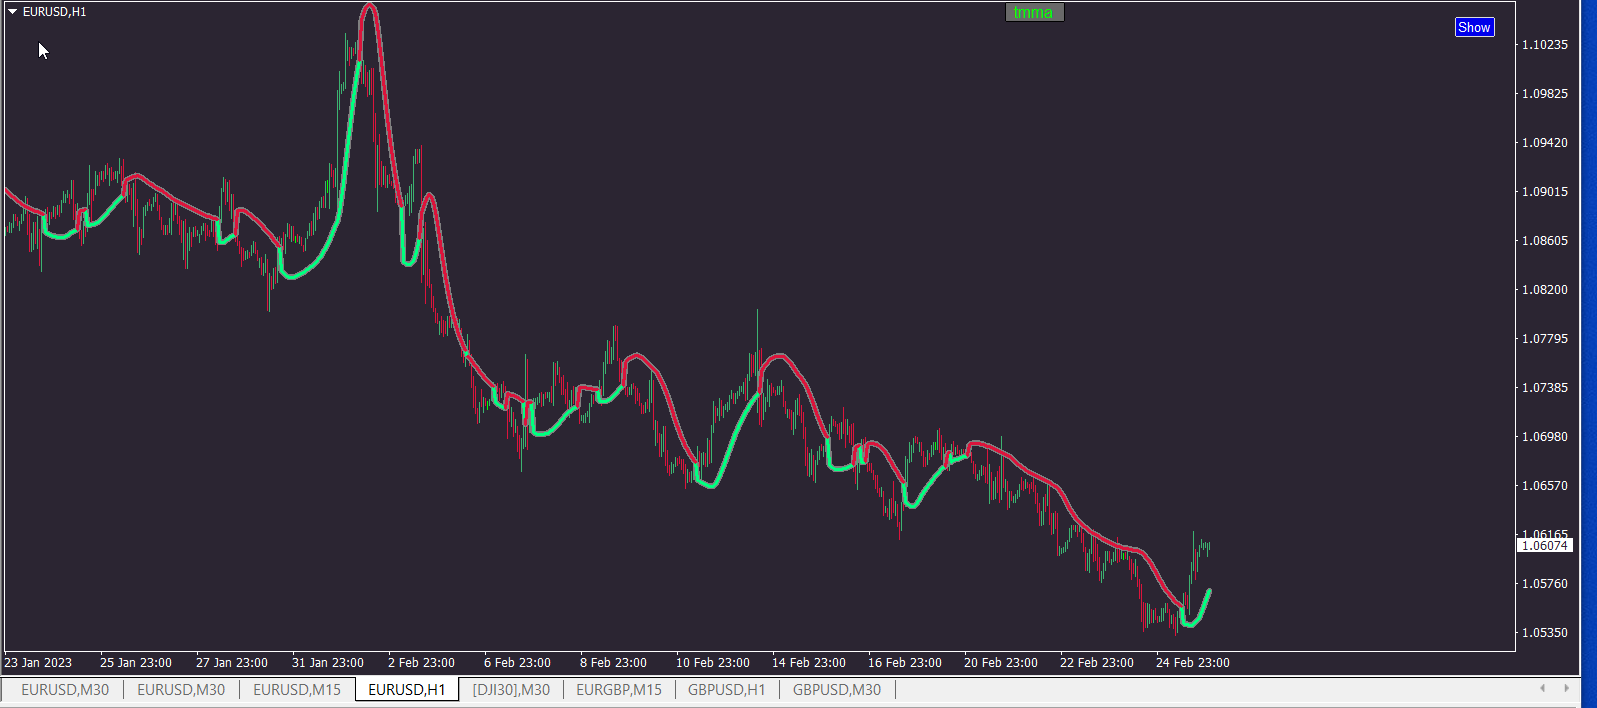Image resolution: width=1597 pixels, height=708 pixels.
Task: Click the 14 Feb 23:00 time label
Action: pyautogui.click(x=809, y=662)
